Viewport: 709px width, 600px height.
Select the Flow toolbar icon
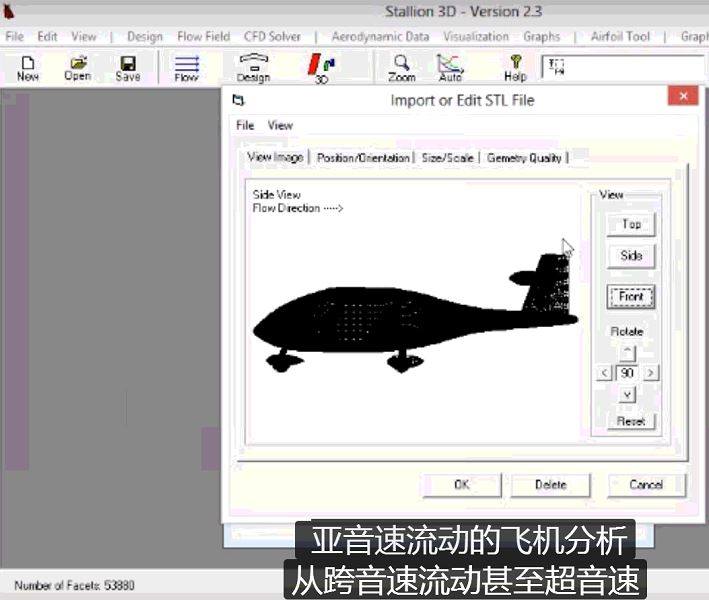186,67
